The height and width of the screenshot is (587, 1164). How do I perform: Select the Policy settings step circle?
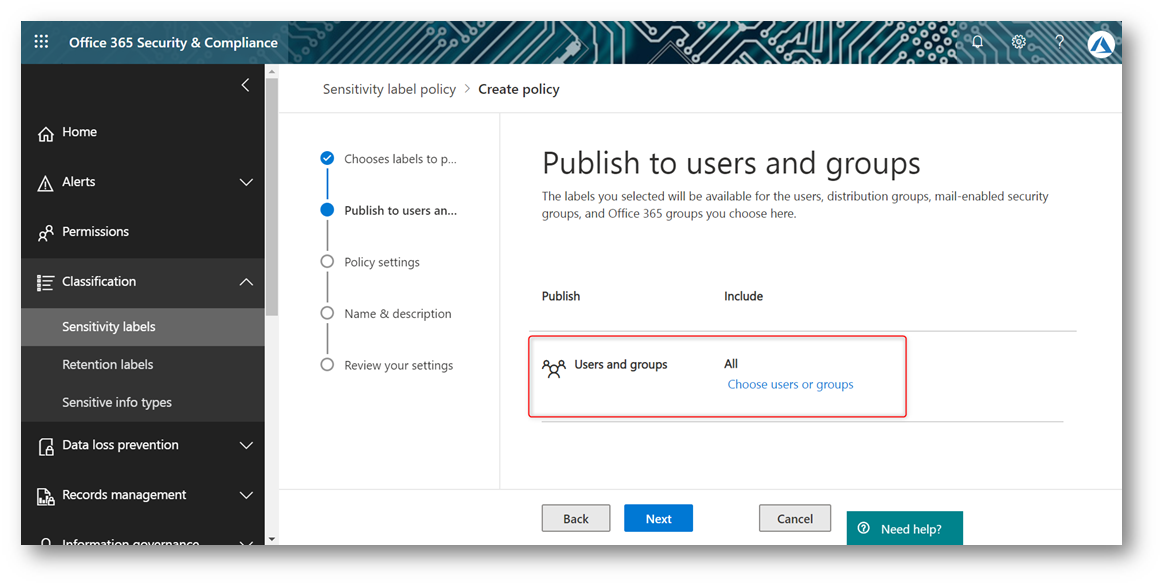(x=327, y=262)
